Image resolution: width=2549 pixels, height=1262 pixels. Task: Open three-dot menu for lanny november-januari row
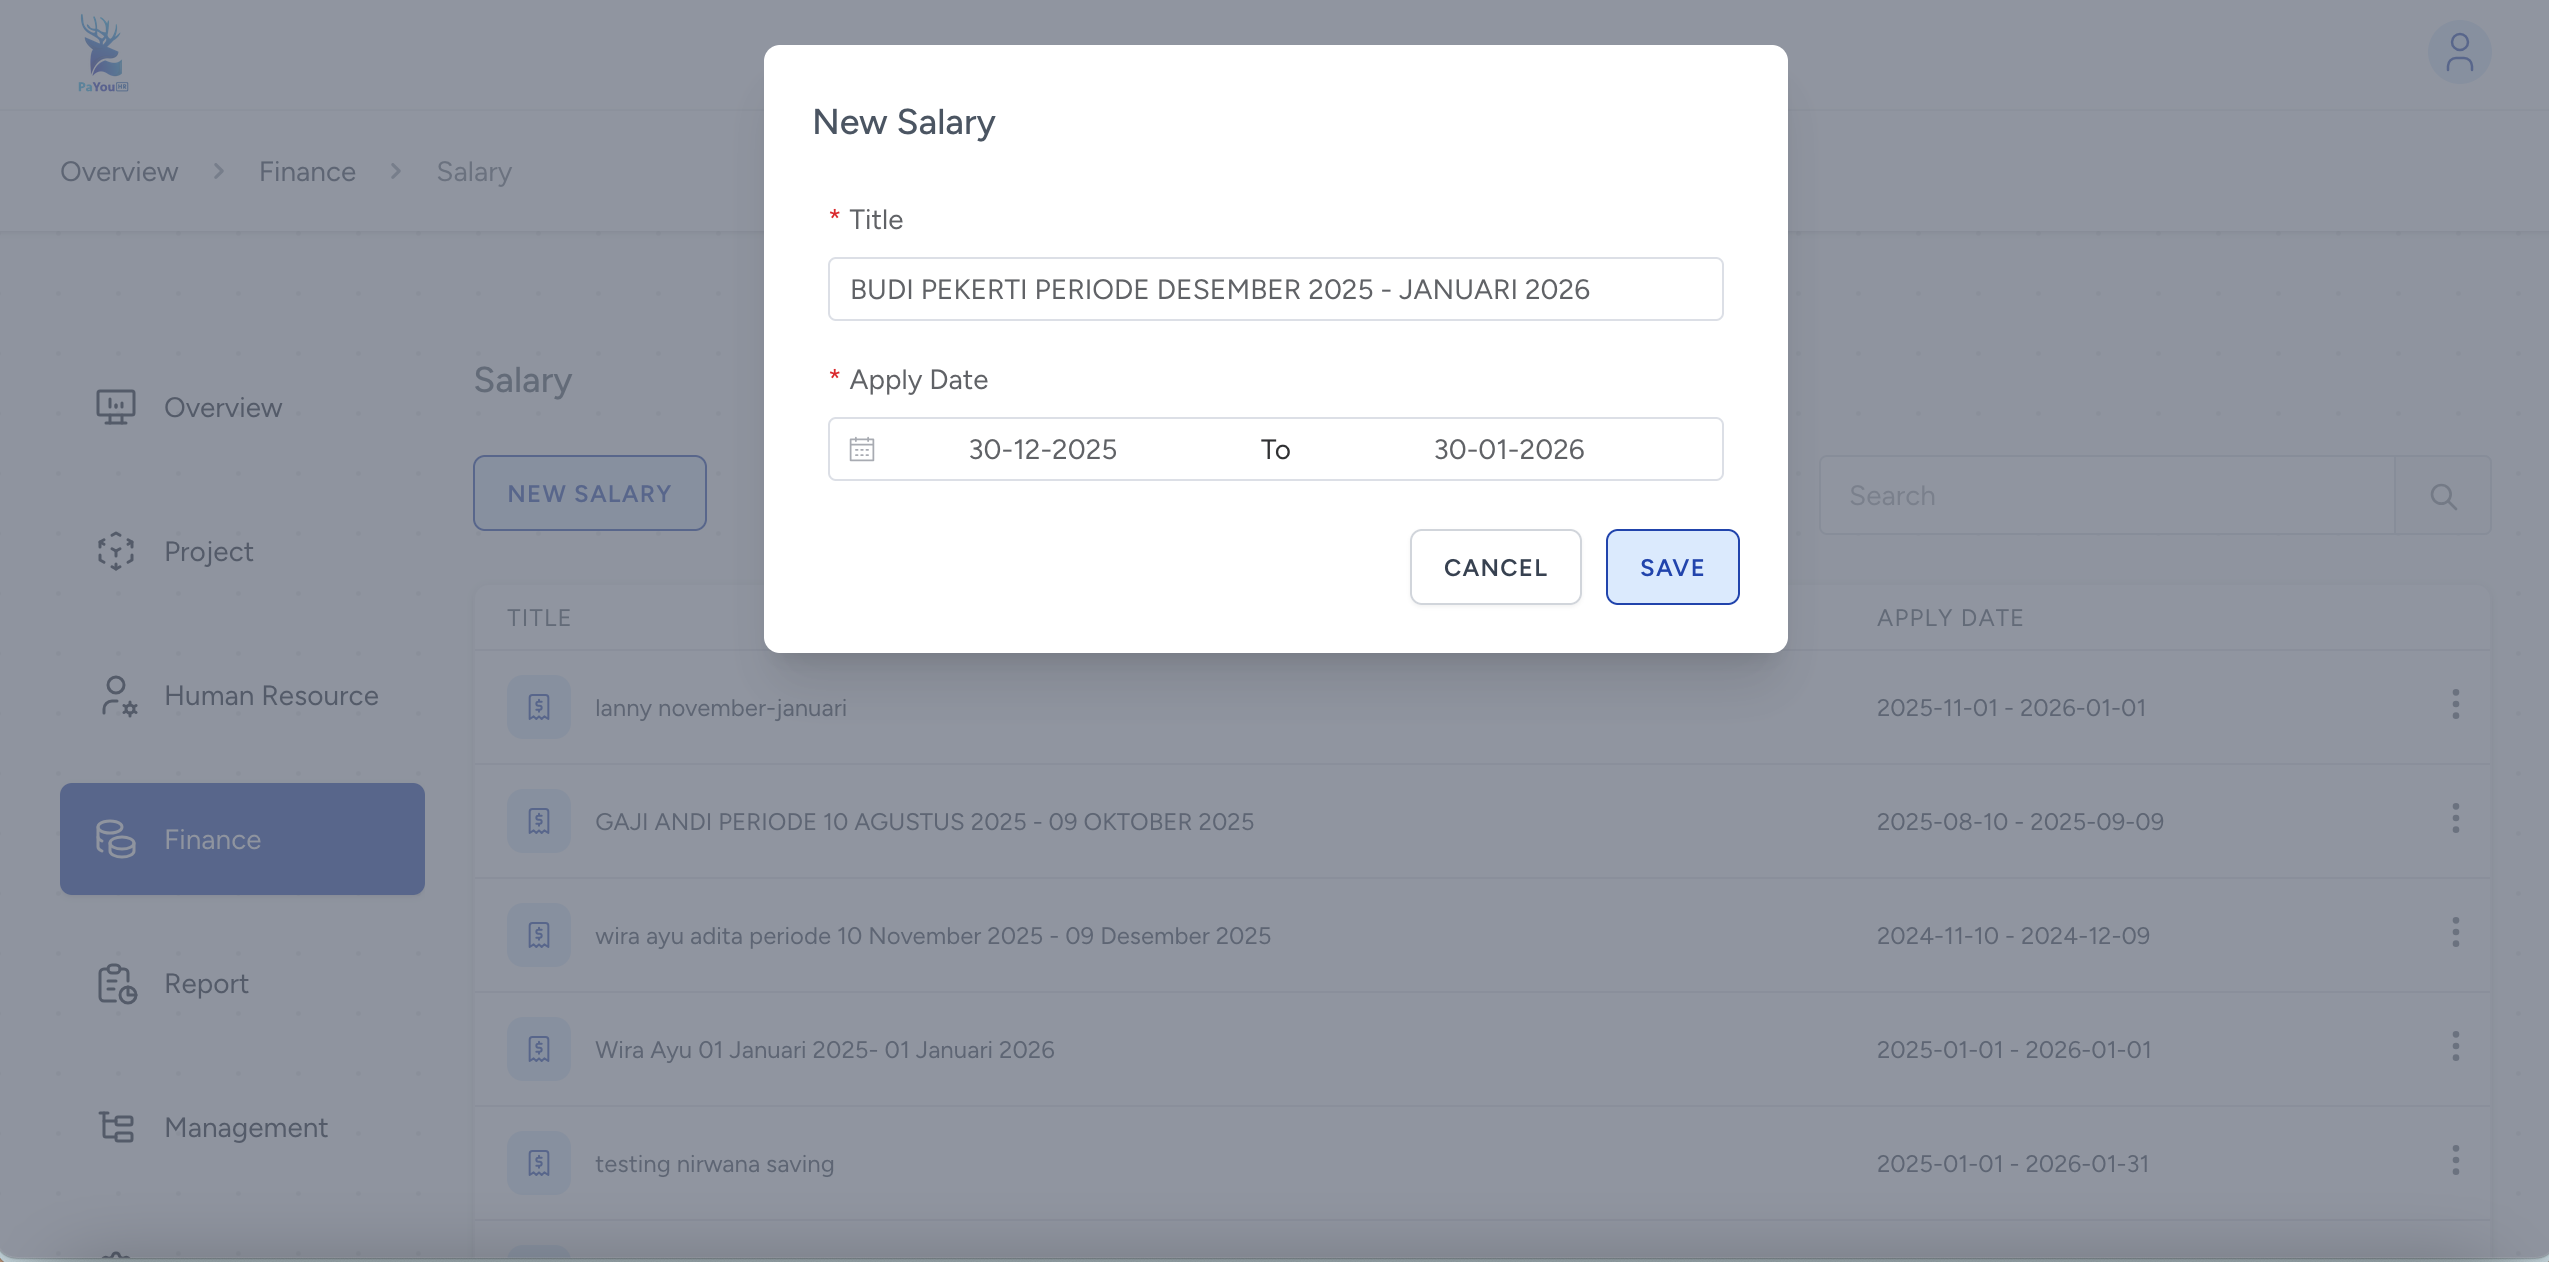pos(2455,705)
